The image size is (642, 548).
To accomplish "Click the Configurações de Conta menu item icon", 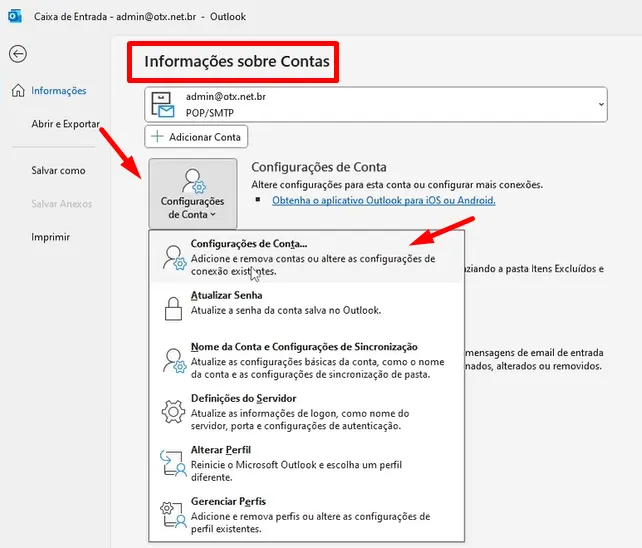I will pyautogui.click(x=170, y=257).
